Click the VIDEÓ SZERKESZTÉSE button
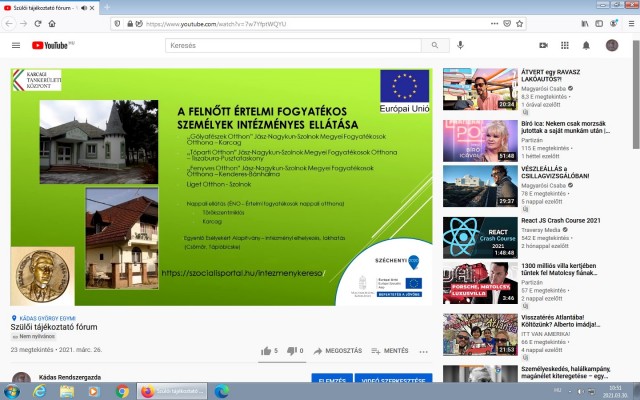This screenshot has height=400, width=640. point(393,378)
